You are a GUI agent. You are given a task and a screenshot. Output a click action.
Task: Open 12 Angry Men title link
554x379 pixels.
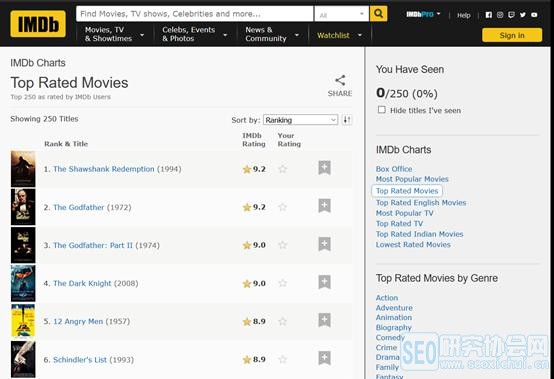coord(78,322)
